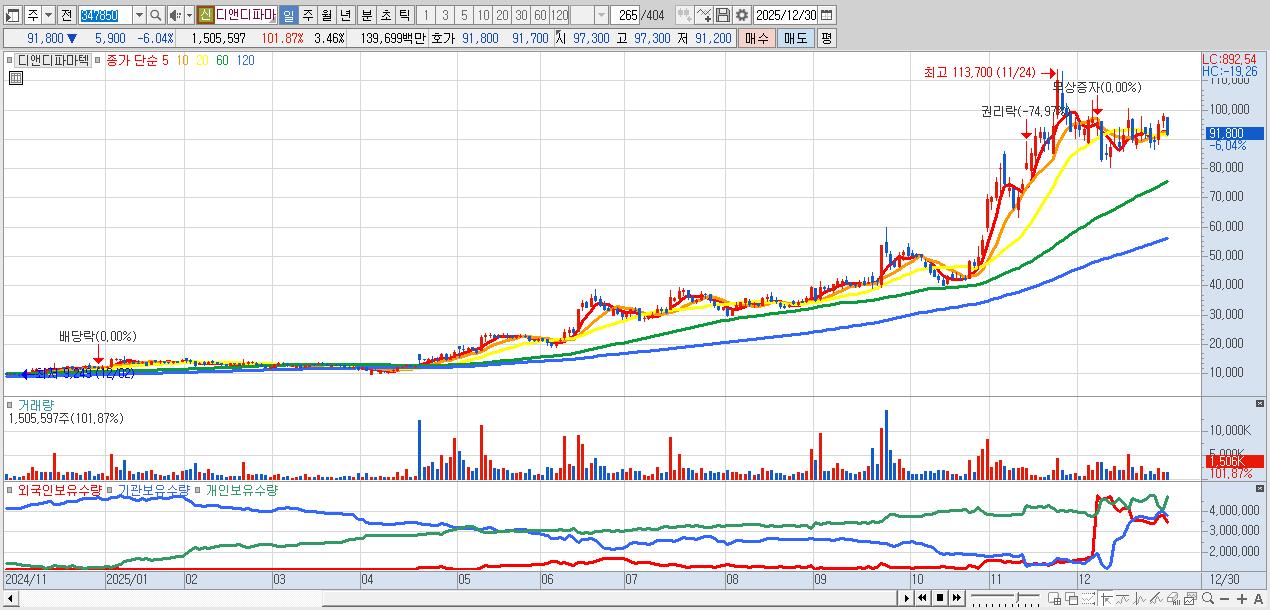Click the plus zoom-in icon at bottom right
Image resolution: width=1270 pixels, height=610 pixels.
click(x=1242, y=598)
